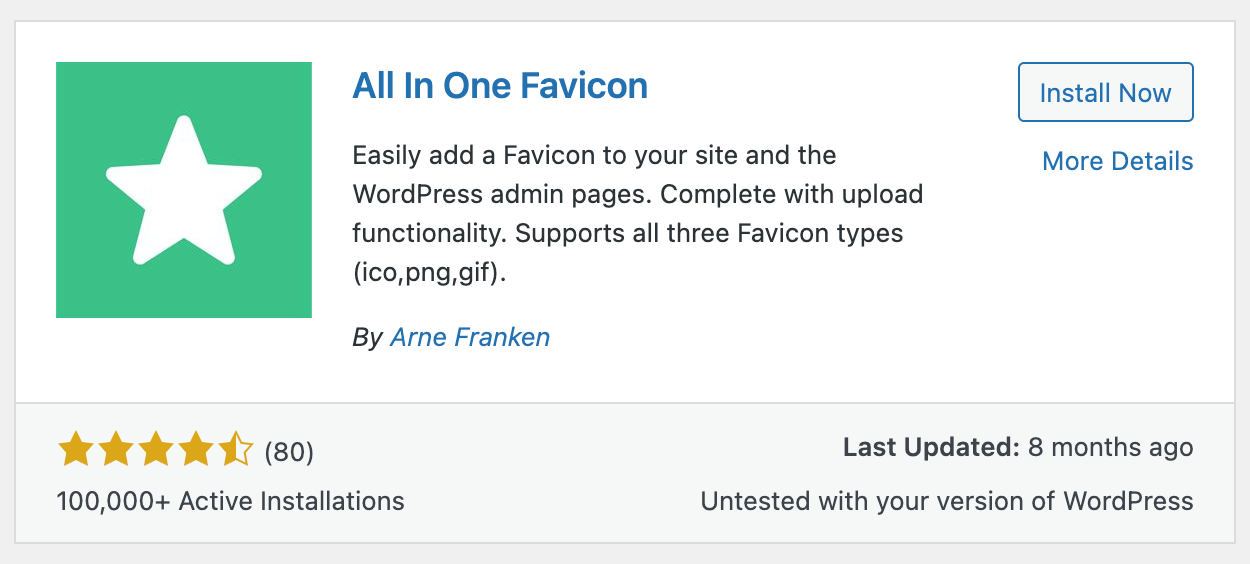Viewport: 1250px width, 564px height.
Task: Click the second gold rating star
Action: click(x=116, y=451)
